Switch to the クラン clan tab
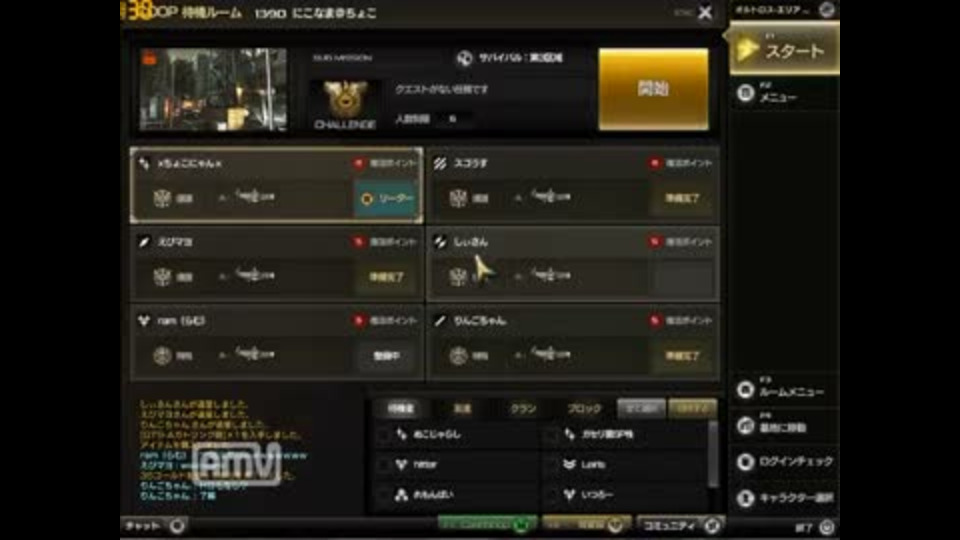 (523, 408)
